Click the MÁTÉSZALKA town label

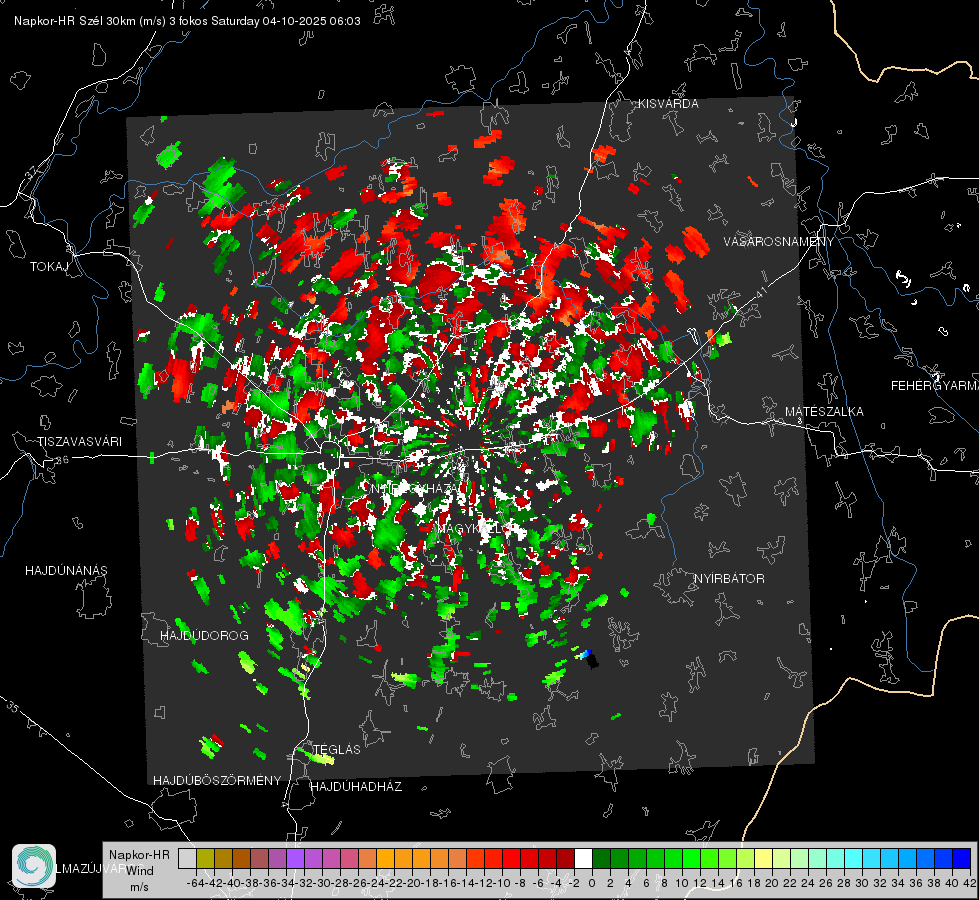coord(824,412)
